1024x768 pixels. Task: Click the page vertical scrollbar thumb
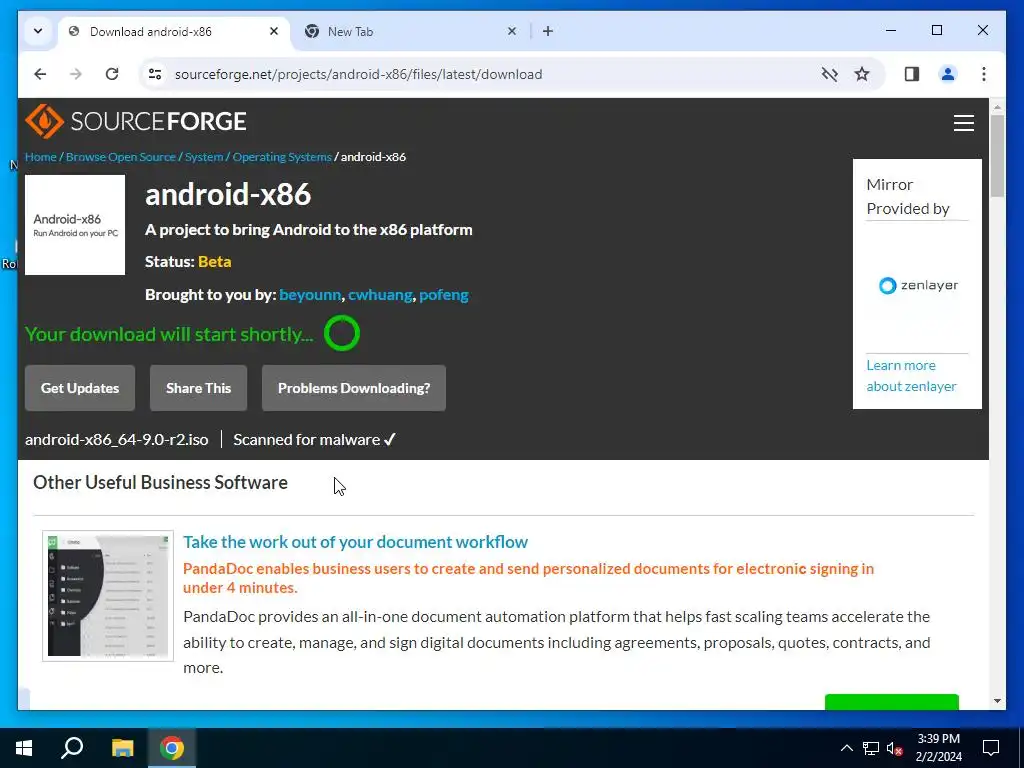997,156
